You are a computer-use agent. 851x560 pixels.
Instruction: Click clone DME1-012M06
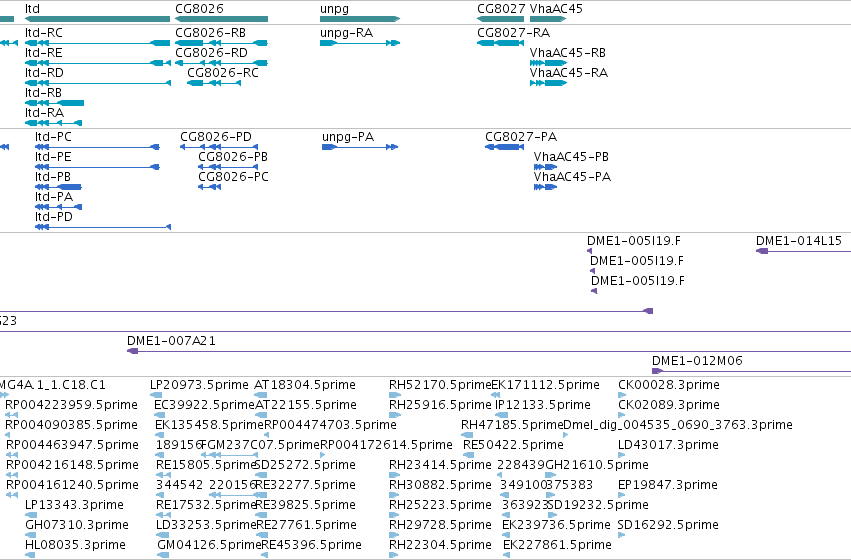point(697,361)
